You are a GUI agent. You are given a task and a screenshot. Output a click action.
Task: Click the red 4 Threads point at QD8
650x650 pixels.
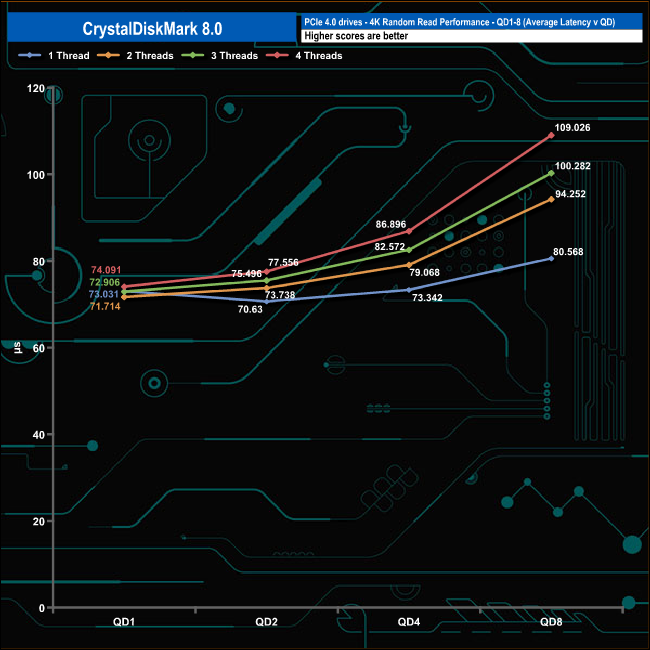click(x=551, y=135)
